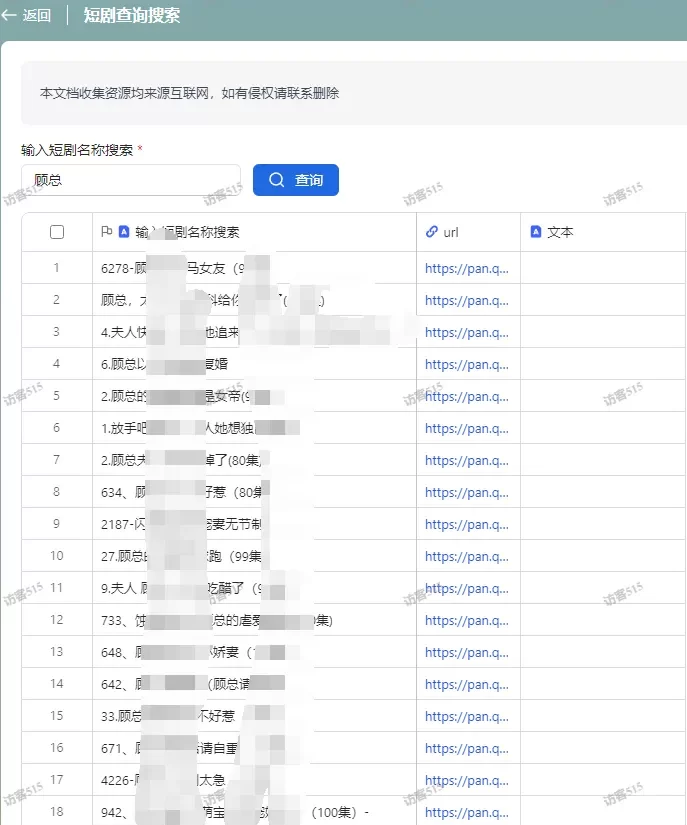Select the title cell starting 6.顾总以
Image resolution: width=687 pixels, height=825 pixels.
pyautogui.click(x=254, y=364)
